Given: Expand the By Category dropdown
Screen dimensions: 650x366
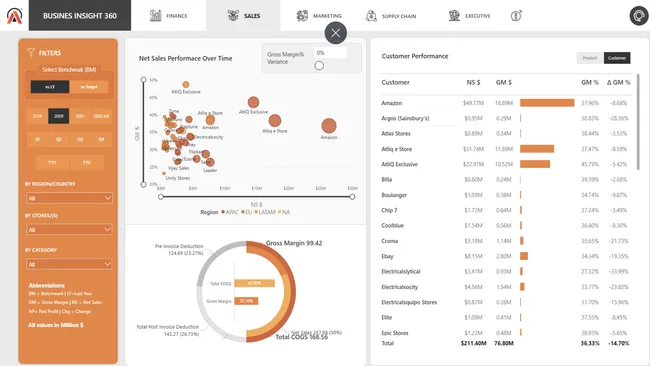Looking at the screenshot, I should (69, 264).
